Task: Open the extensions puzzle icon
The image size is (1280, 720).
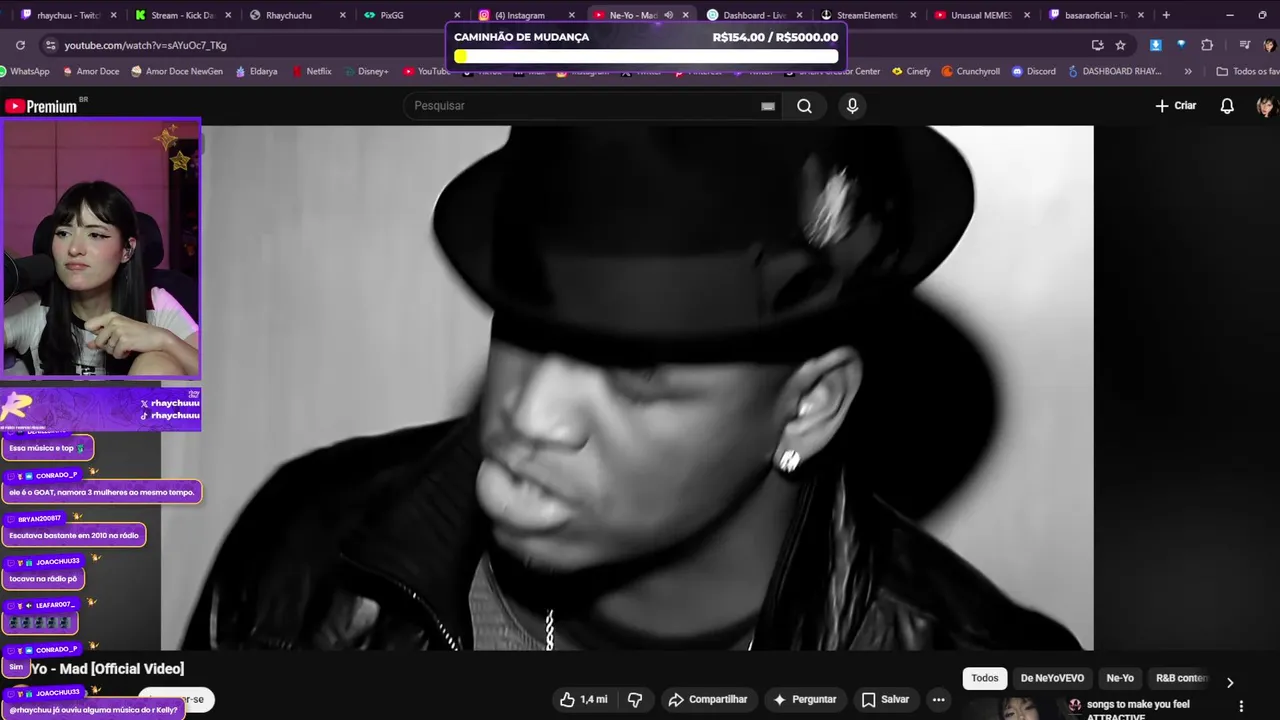Action: pyautogui.click(x=1207, y=45)
